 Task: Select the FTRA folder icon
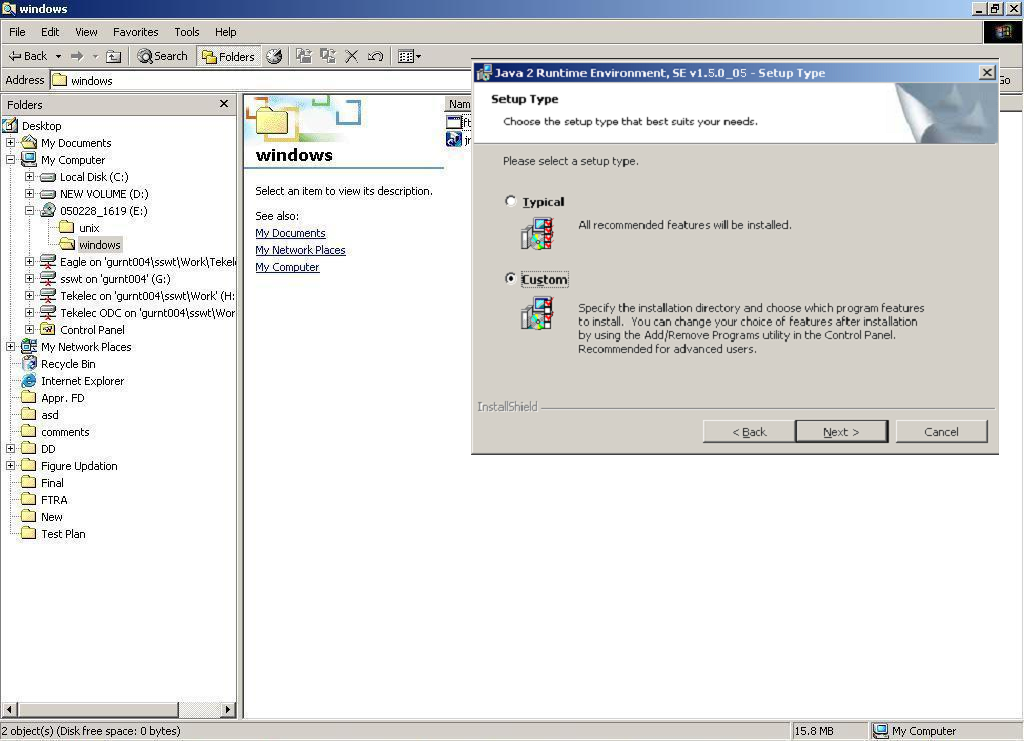(29, 499)
